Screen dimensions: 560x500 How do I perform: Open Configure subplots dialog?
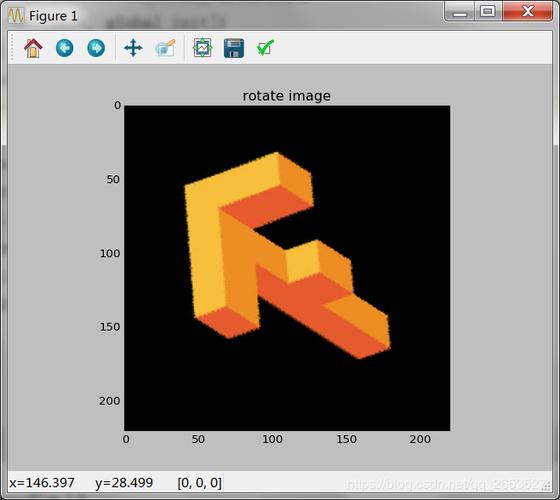coord(202,48)
